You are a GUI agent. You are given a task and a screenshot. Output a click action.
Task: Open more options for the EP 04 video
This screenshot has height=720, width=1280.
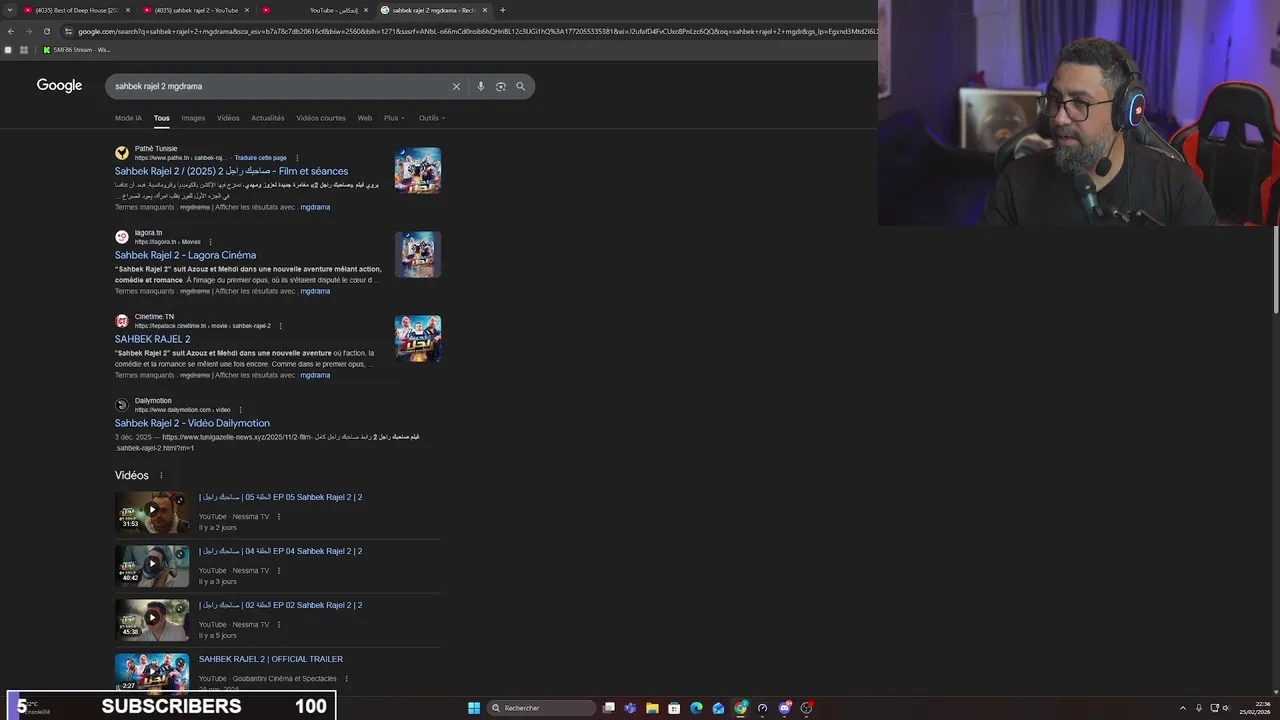coord(279,571)
